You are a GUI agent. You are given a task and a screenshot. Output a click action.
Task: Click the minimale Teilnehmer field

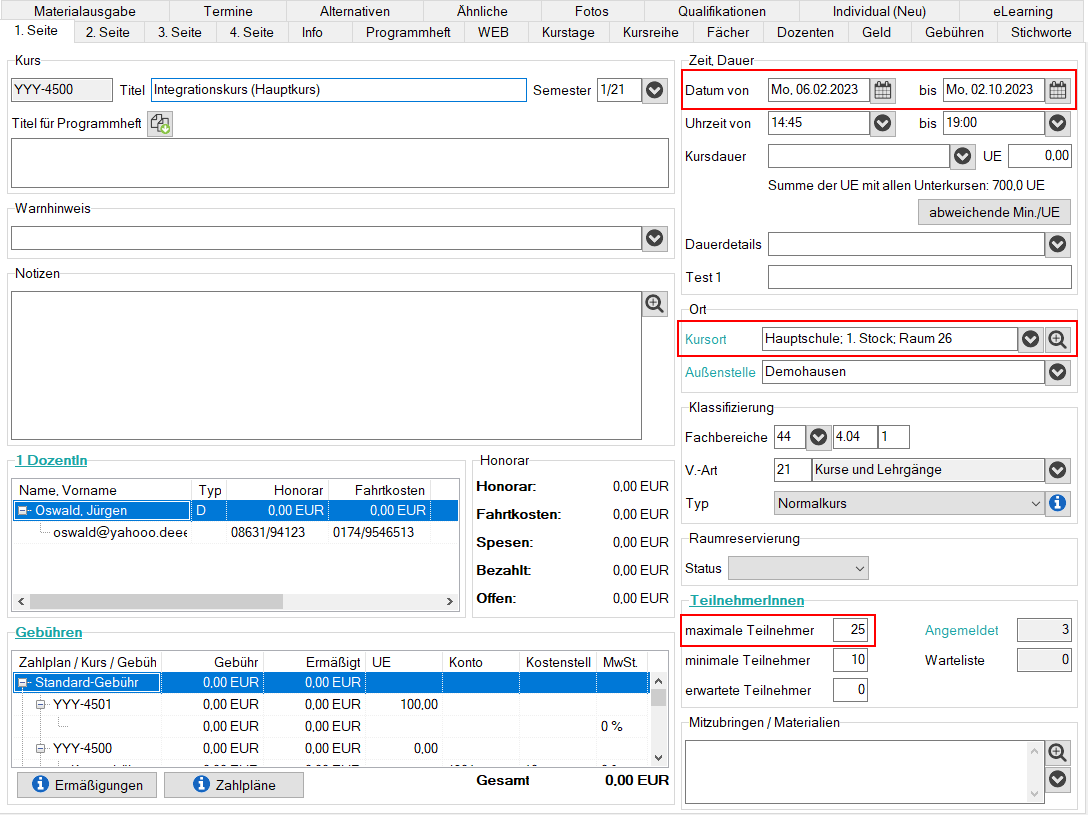point(850,660)
